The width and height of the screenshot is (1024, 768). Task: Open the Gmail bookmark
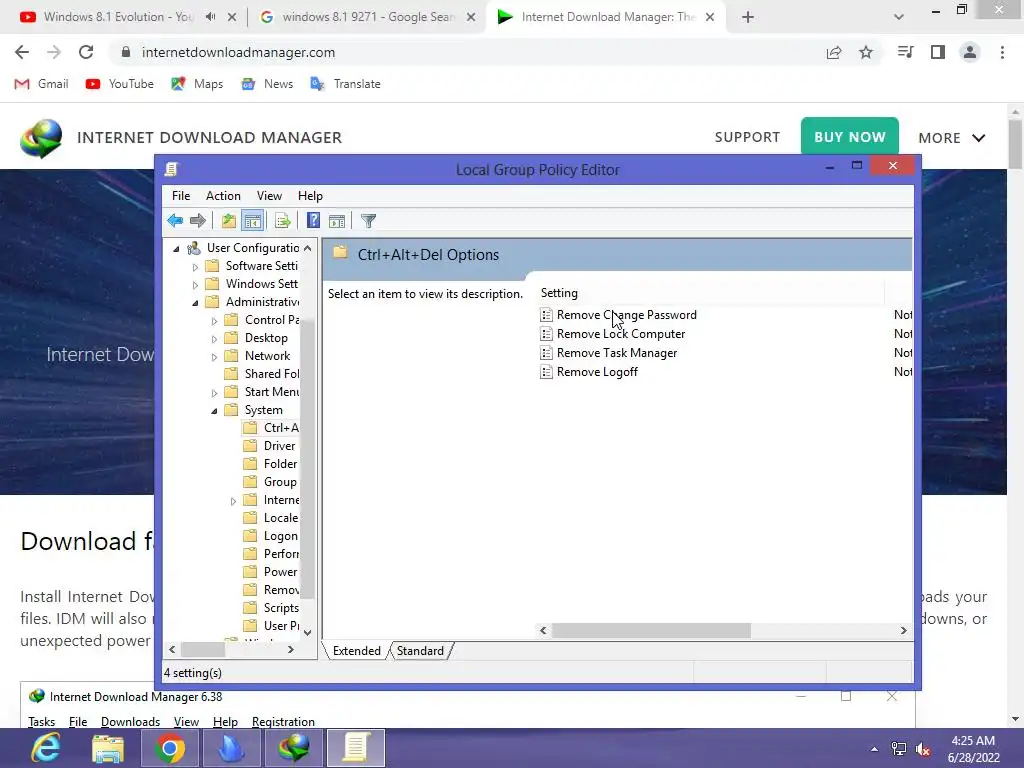click(42, 84)
